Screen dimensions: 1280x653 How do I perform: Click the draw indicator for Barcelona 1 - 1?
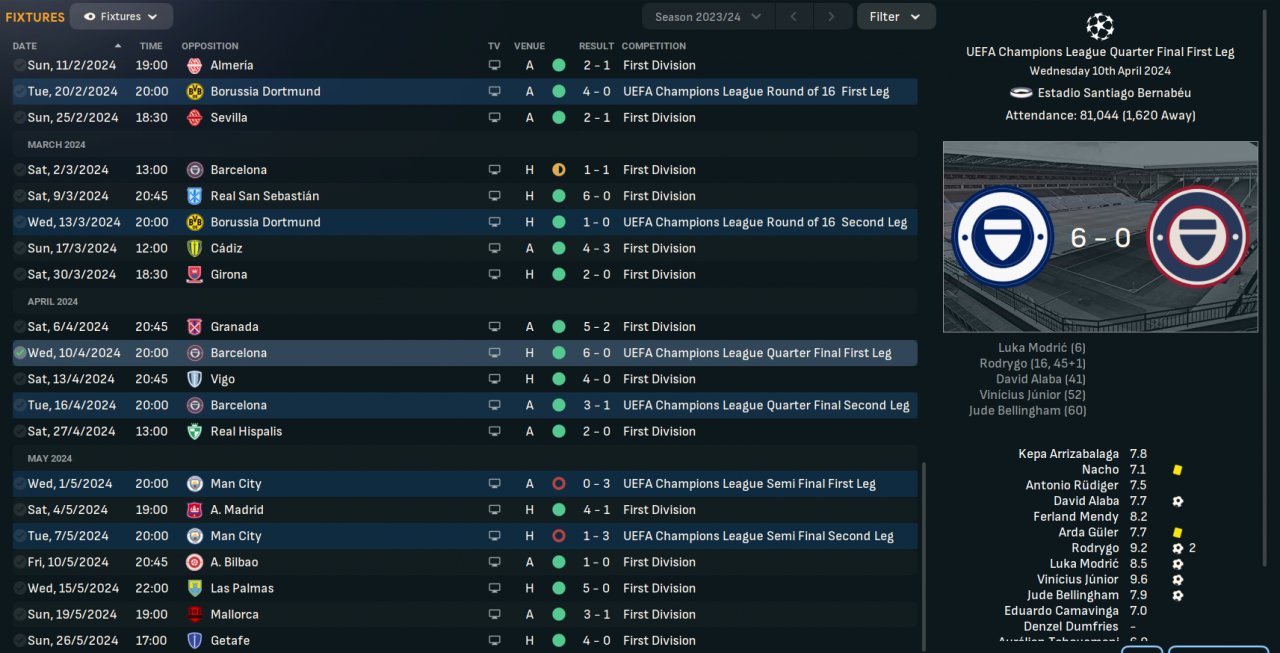point(559,169)
